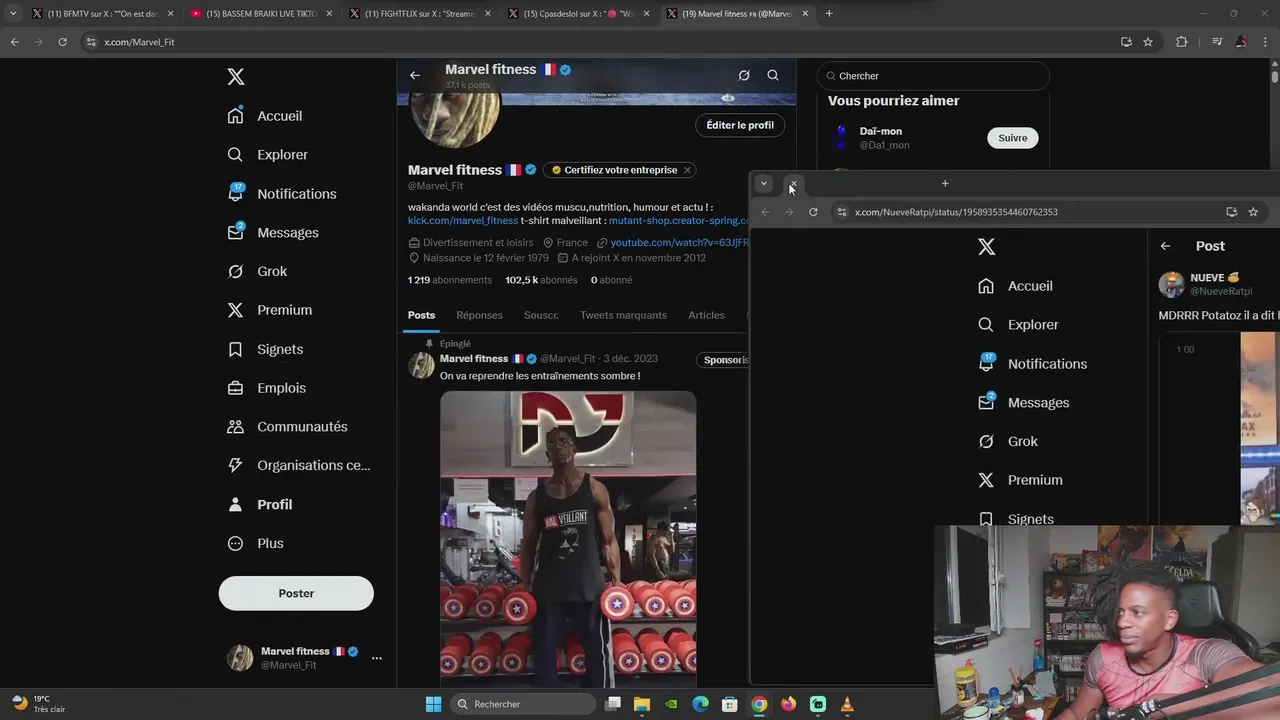Open account options beside Marvel fitness at the bottom
The image size is (1280, 720).
pyautogui.click(x=377, y=658)
